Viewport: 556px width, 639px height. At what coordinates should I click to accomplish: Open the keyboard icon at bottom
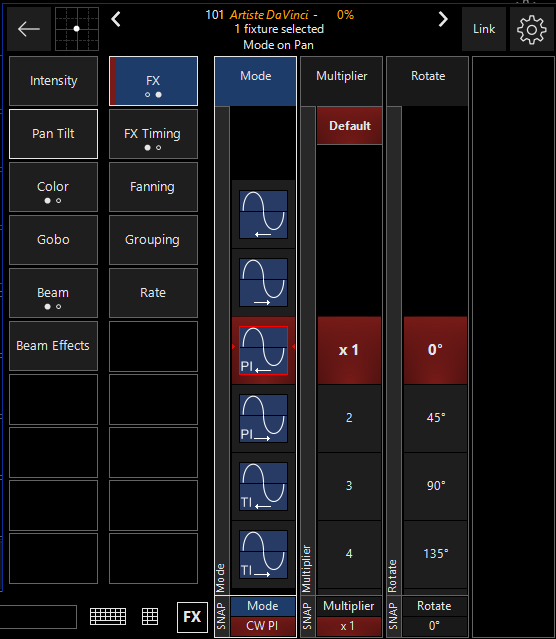(108, 616)
